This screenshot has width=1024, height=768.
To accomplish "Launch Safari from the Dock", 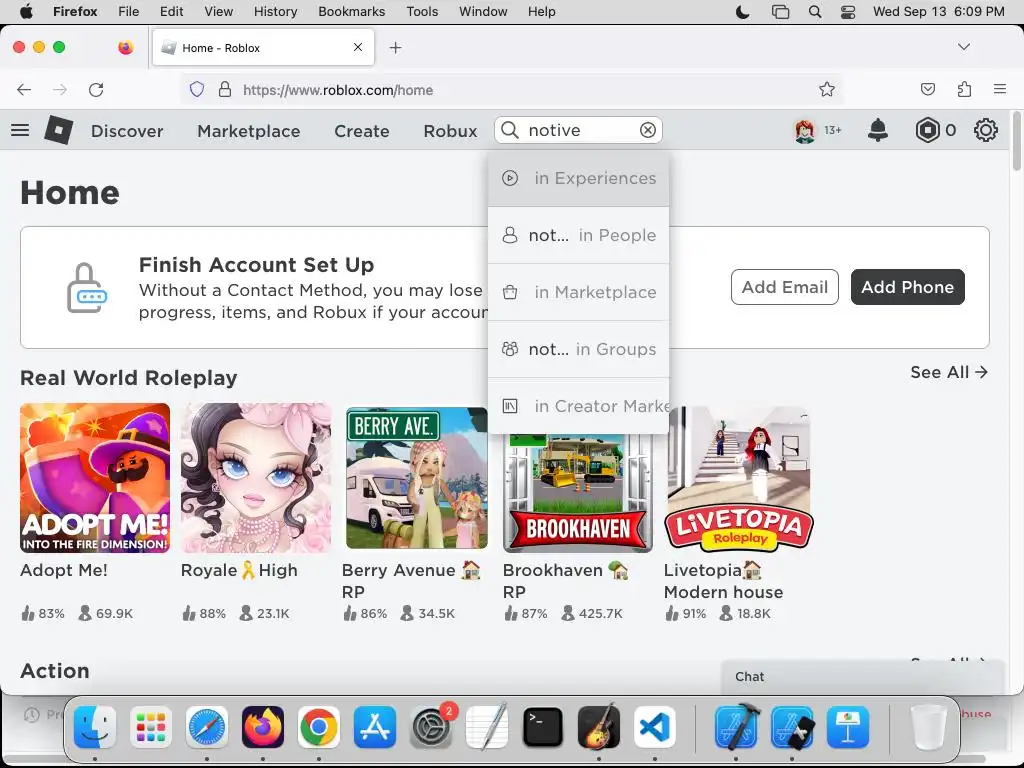I will pos(207,727).
